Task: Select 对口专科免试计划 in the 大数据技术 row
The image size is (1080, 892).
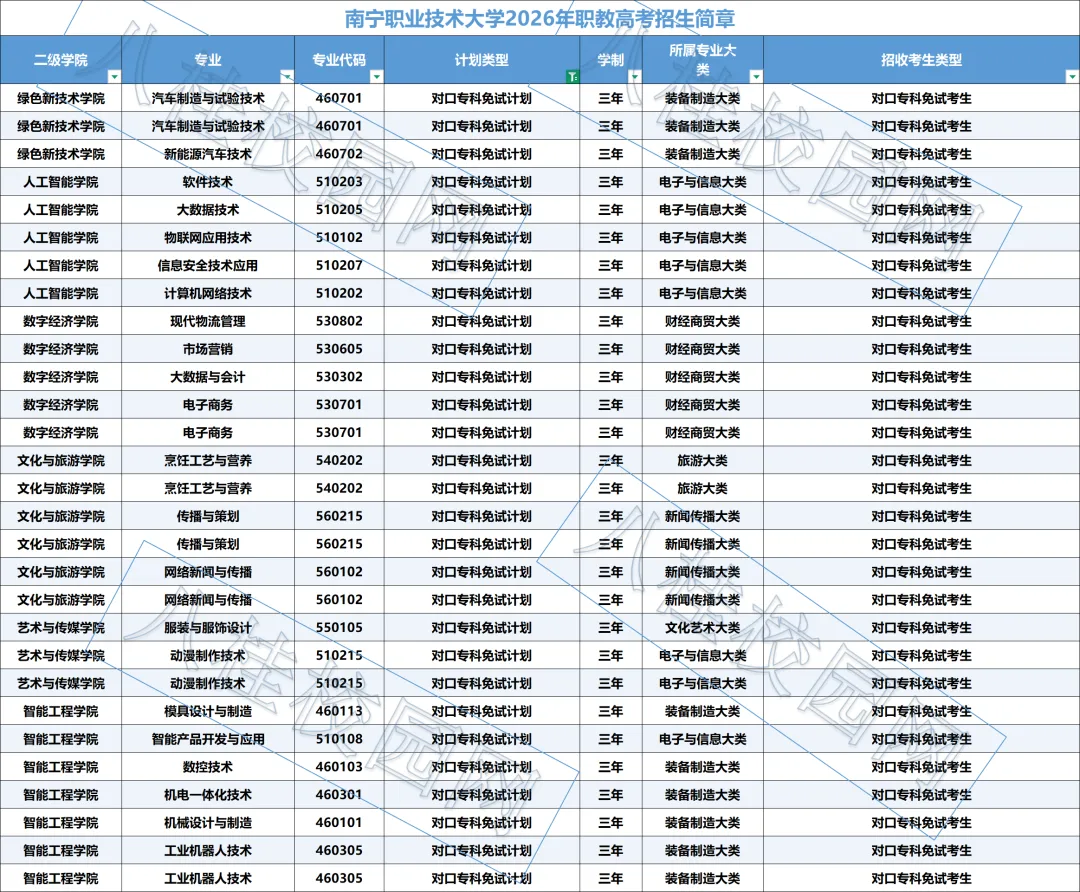Action: (x=481, y=210)
